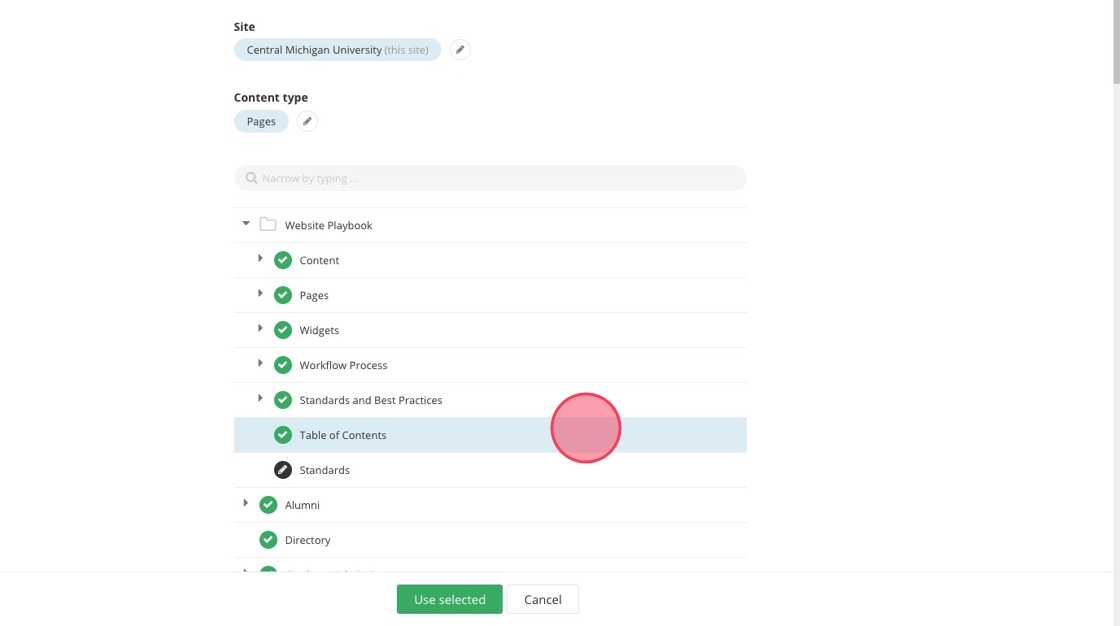
Task: Click the pencil icon next to the Pages content type
Action: coord(307,121)
